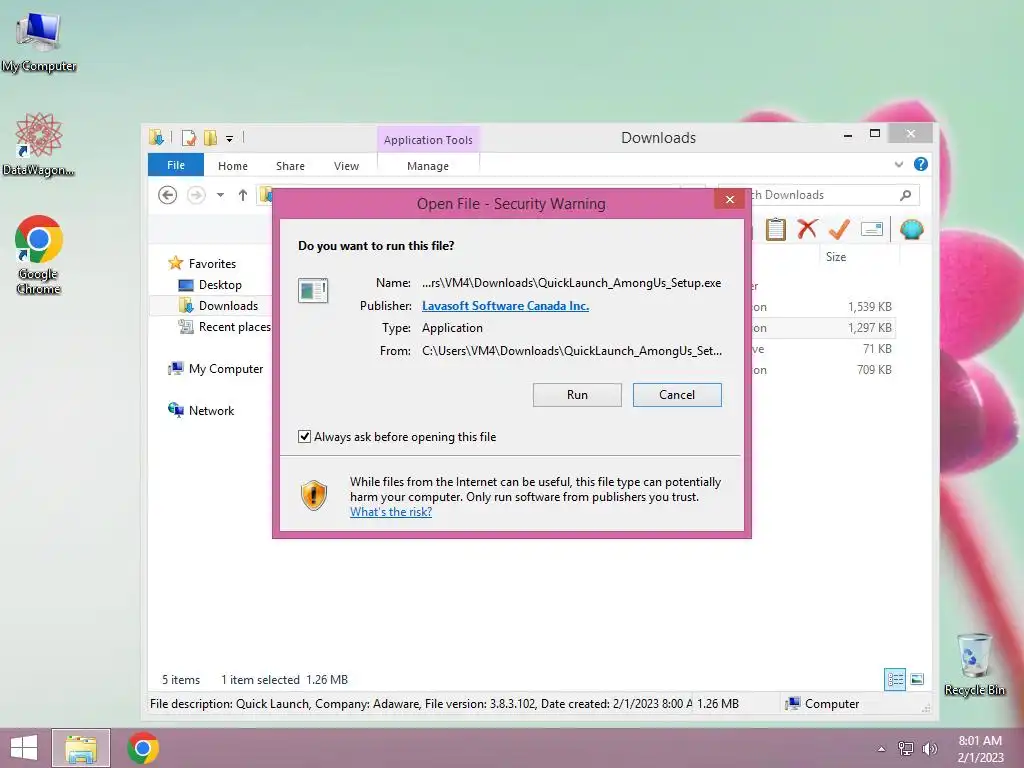Image resolution: width=1024 pixels, height=768 pixels.
Task: Open the Recycle Bin desktop icon
Action: (x=974, y=664)
